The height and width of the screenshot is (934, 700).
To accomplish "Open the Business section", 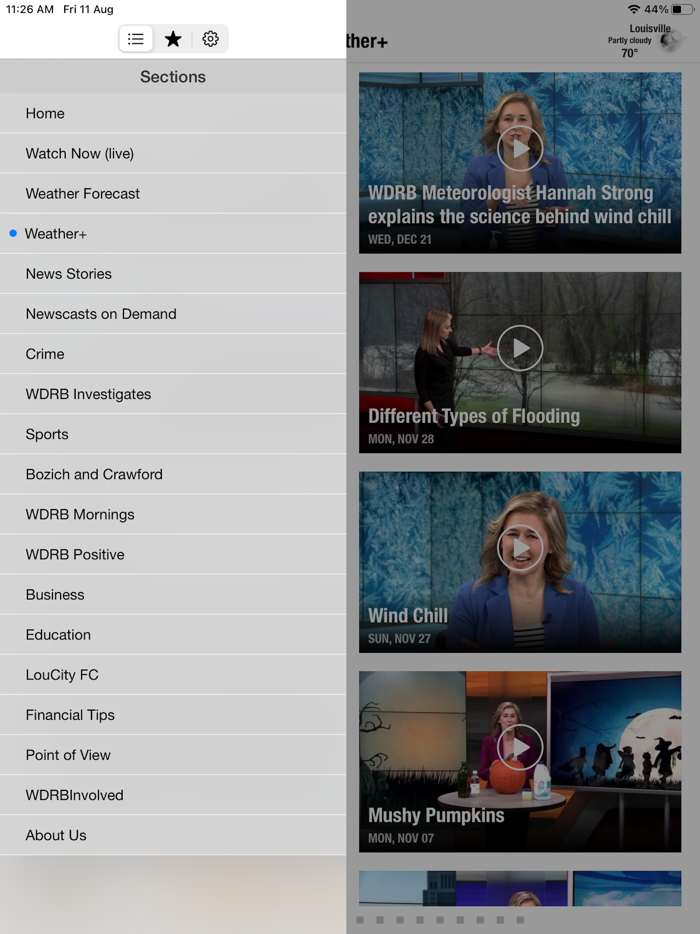I will tap(173, 594).
